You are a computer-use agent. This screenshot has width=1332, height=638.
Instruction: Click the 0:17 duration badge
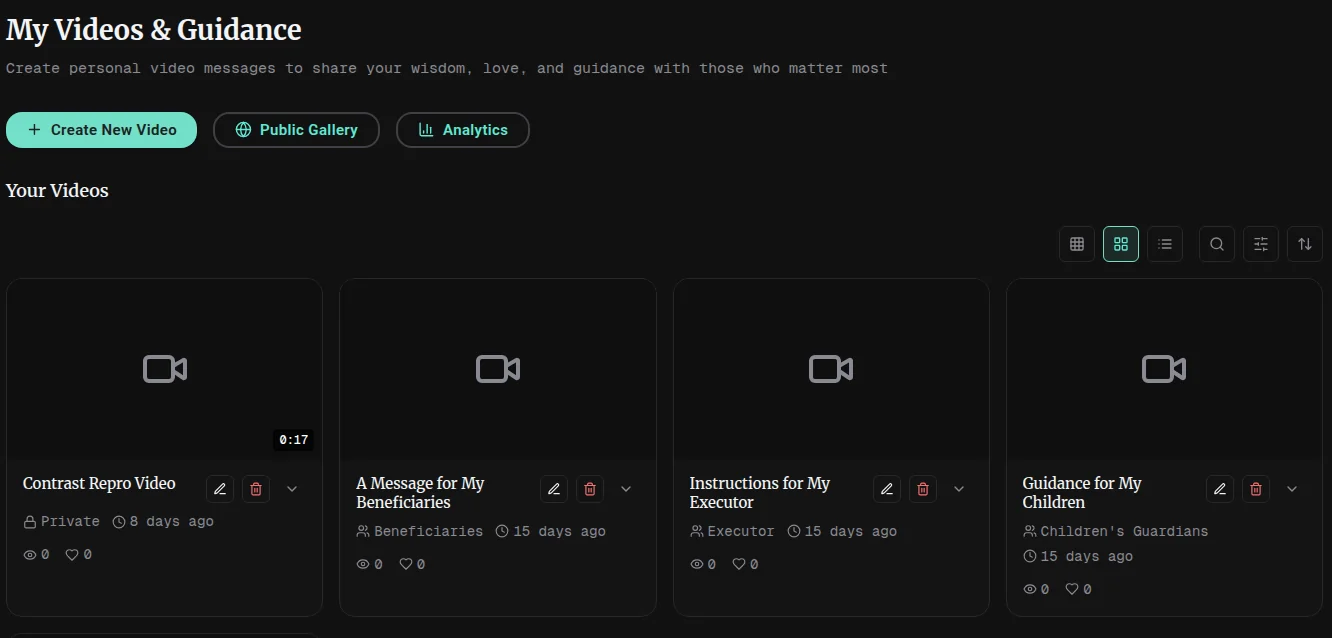pos(293,440)
